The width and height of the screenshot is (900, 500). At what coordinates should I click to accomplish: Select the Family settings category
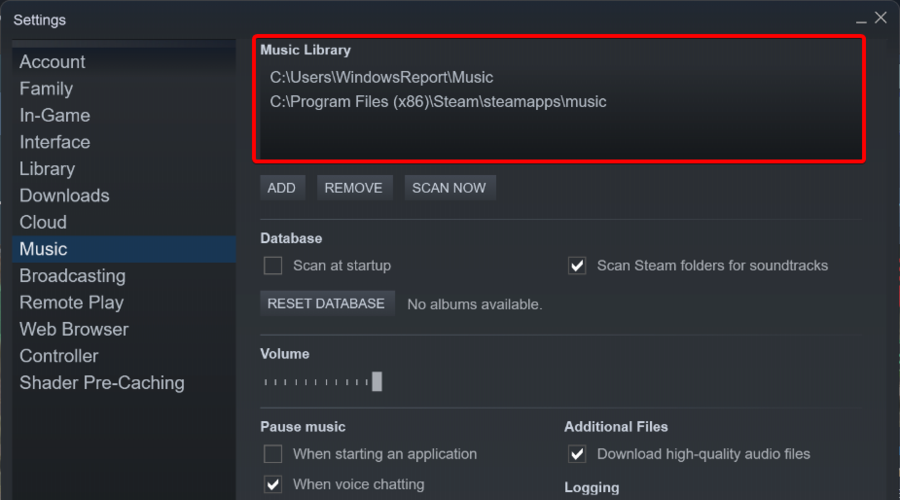coord(46,89)
